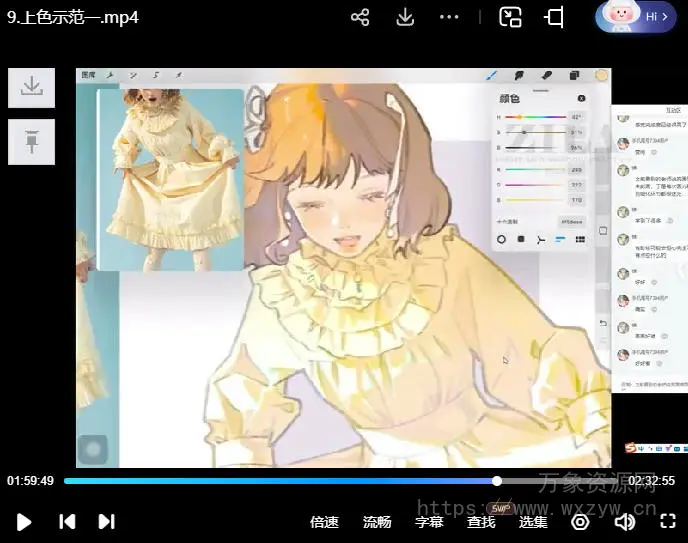Click the left sidebar download button
The width and height of the screenshot is (688, 543).
tap(31, 87)
